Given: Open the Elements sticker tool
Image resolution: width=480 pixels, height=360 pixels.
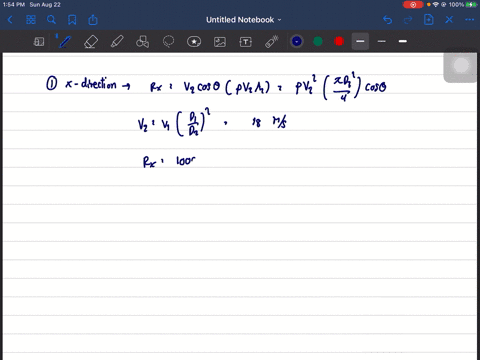Looking at the screenshot, I should (x=194, y=42).
